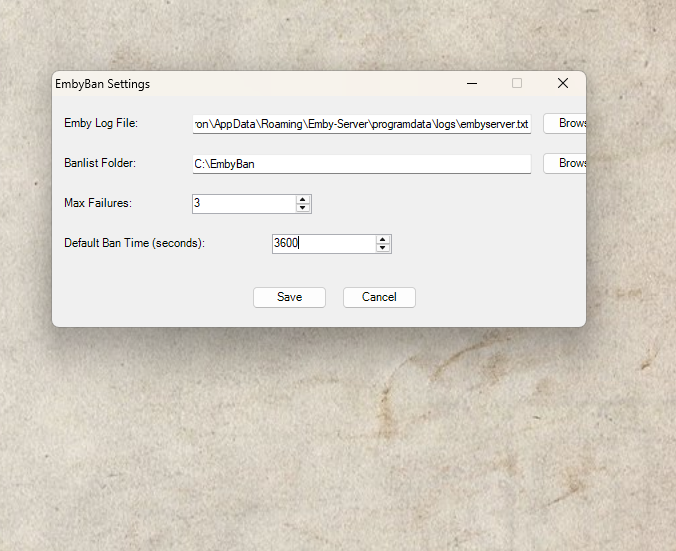Screen dimensions: 676x551
Task: Click the Banlist Folder label
Action: pyautogui.click(x=100, y=163)
